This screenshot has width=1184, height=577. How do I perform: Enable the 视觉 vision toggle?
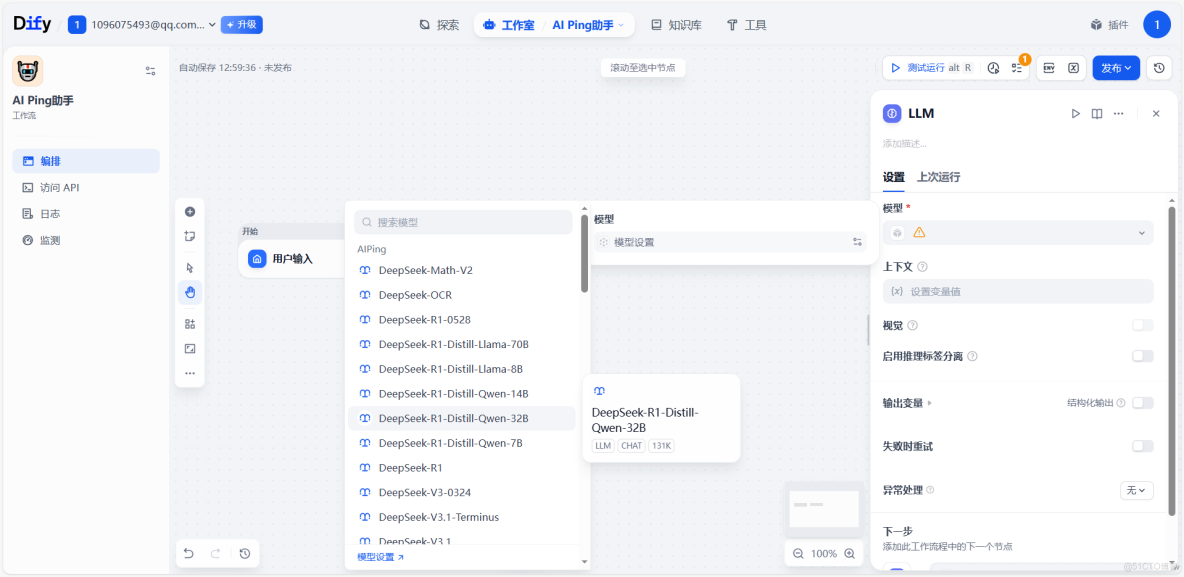pos(1141,325)
